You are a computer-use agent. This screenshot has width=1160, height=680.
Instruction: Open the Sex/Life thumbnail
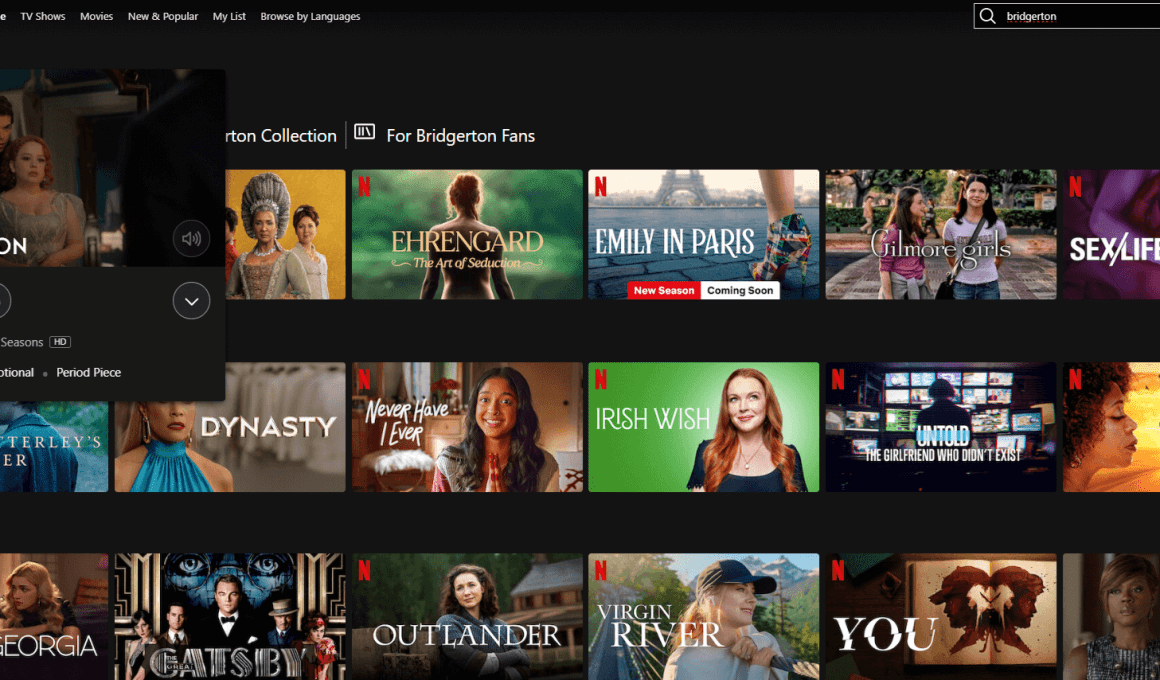click(1111, 235)
